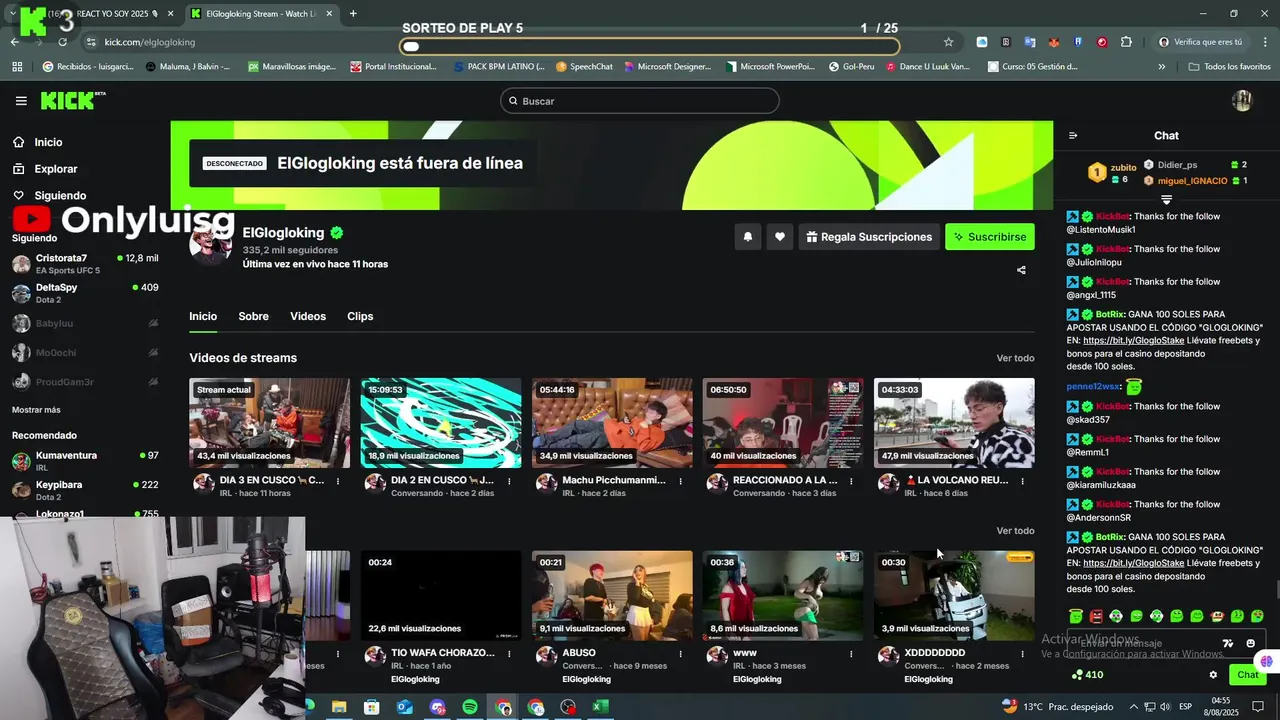
Task: Open the bit.ly/GlogloStake link in first BotRix message
Action: (x=1133, y=340)
